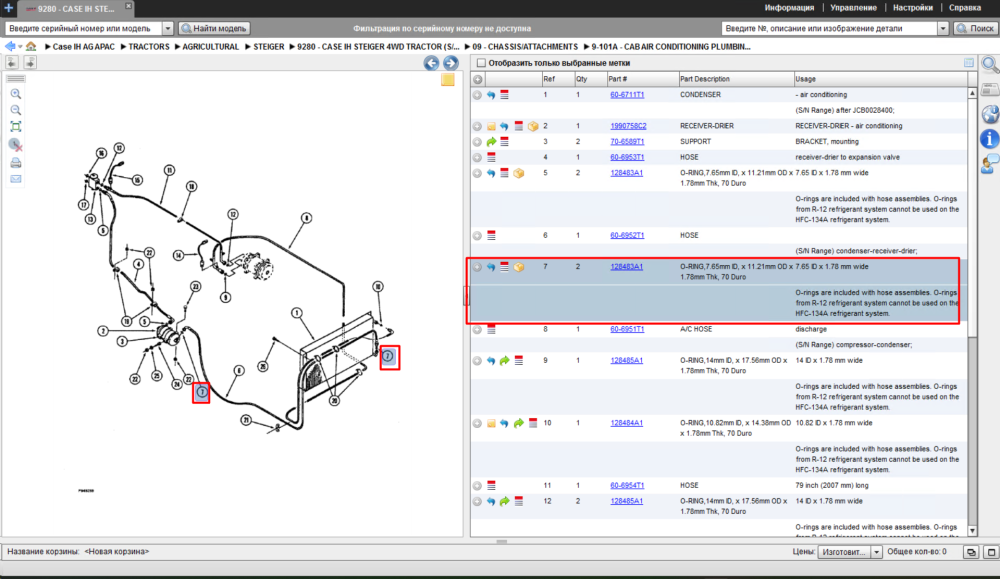Click the green arrow icon in Ref 9 row

coord(504,361)
